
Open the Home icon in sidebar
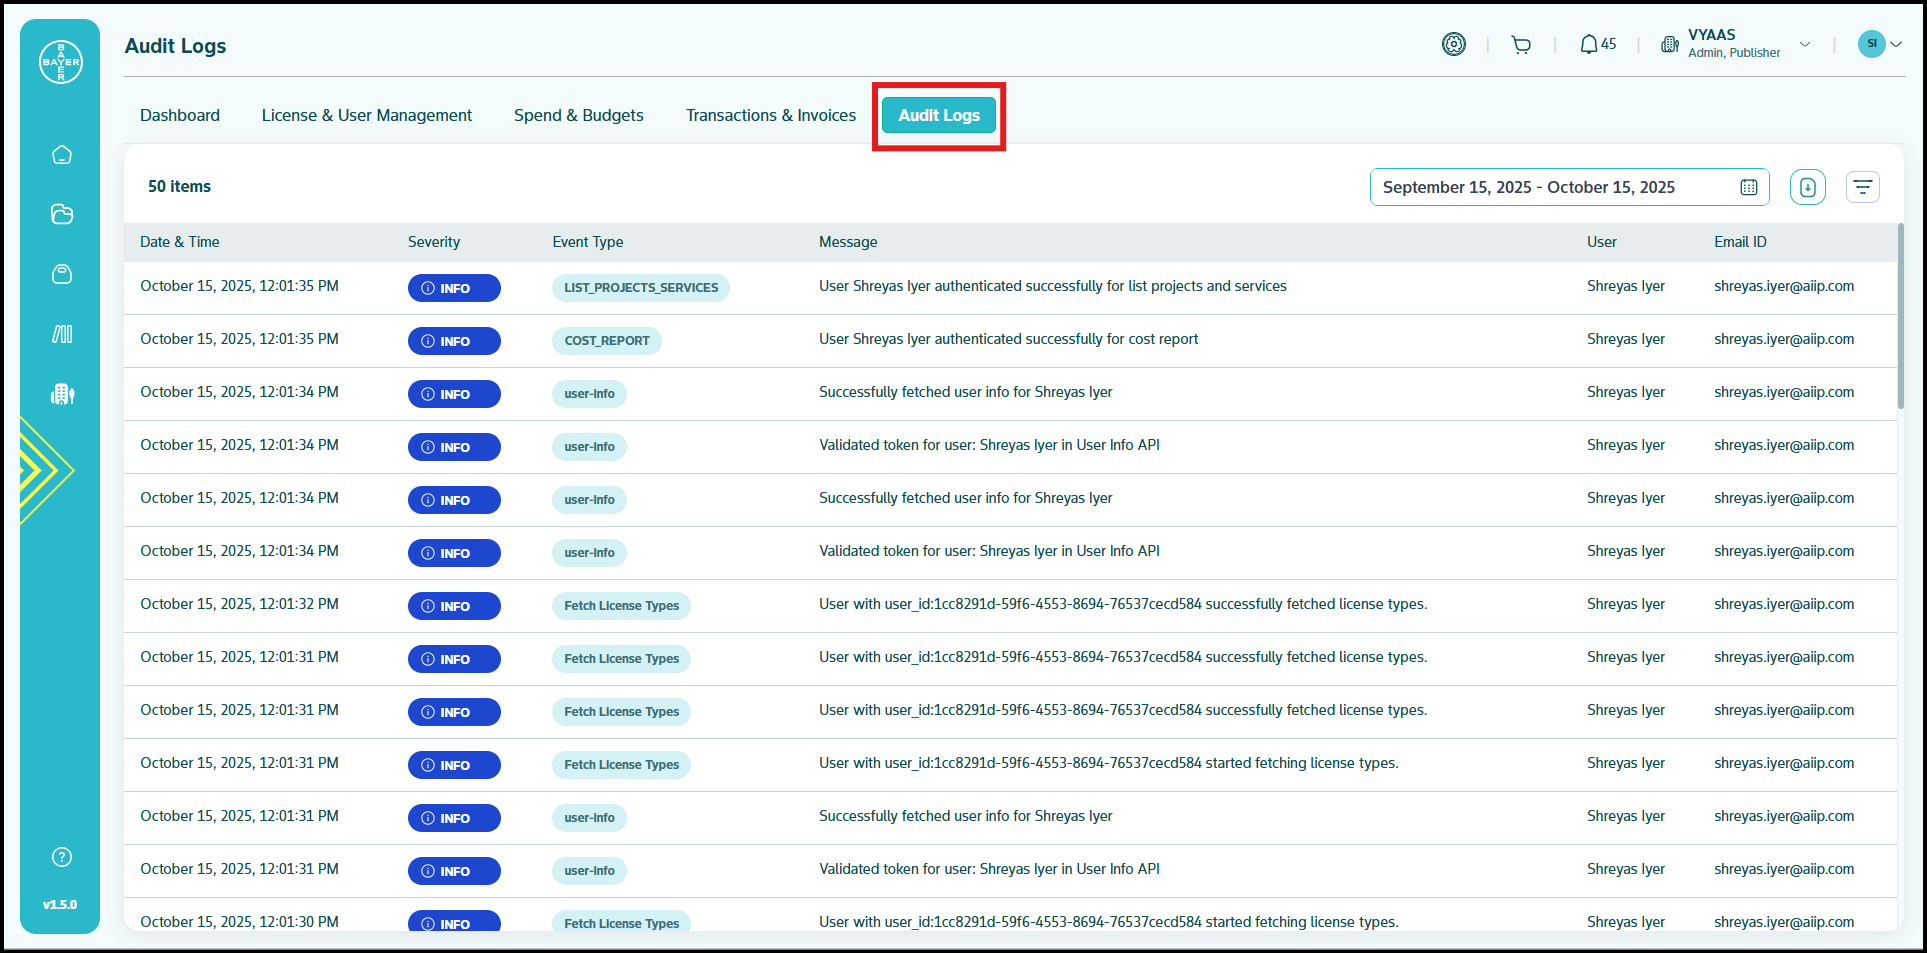click(x=62, y=155)
